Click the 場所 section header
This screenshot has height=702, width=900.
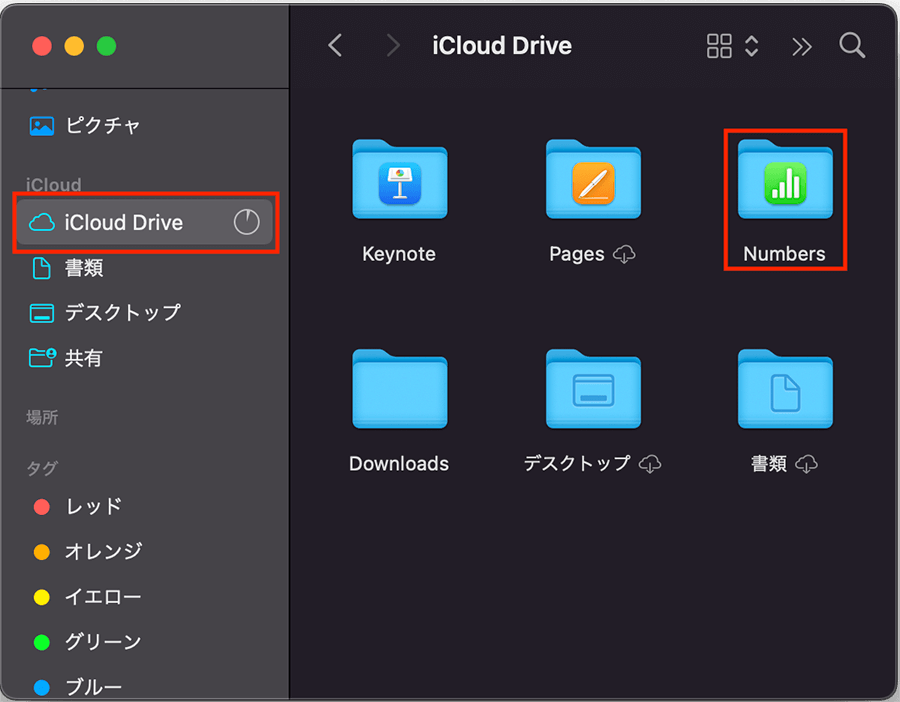point(42,417)
